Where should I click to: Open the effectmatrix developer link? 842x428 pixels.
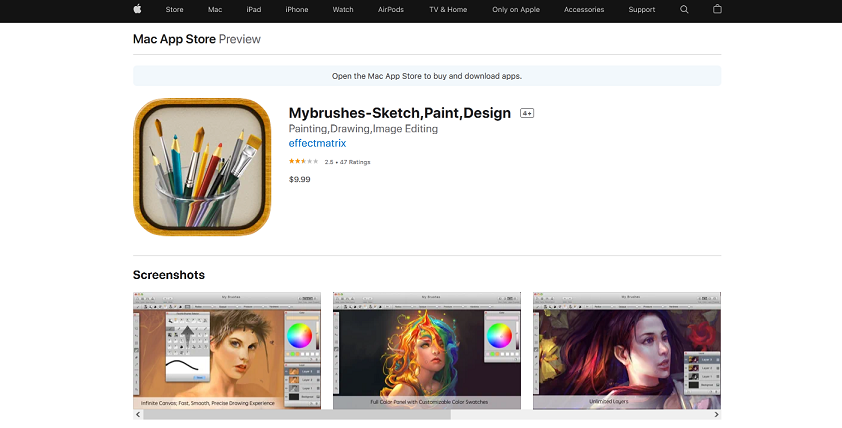coord(317,143)
